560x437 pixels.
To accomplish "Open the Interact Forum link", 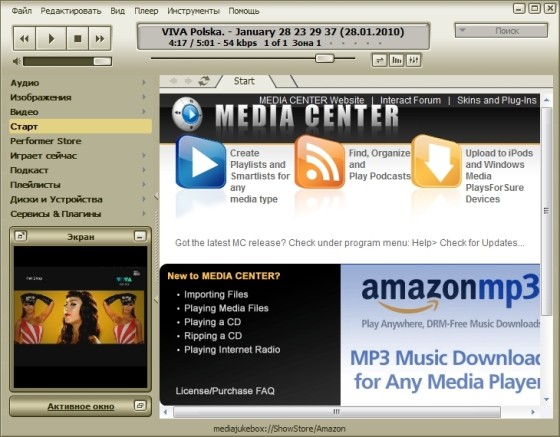I will point(410,100).
